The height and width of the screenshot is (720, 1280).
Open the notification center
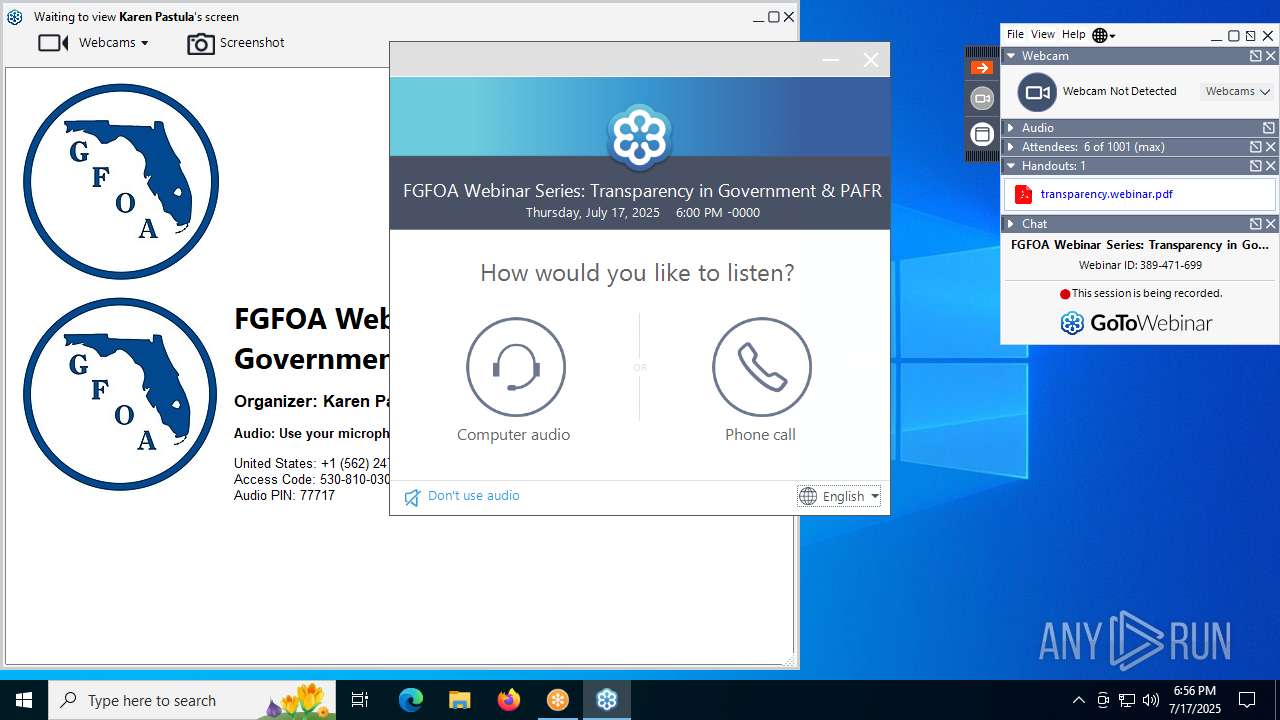pos(1247,700)
